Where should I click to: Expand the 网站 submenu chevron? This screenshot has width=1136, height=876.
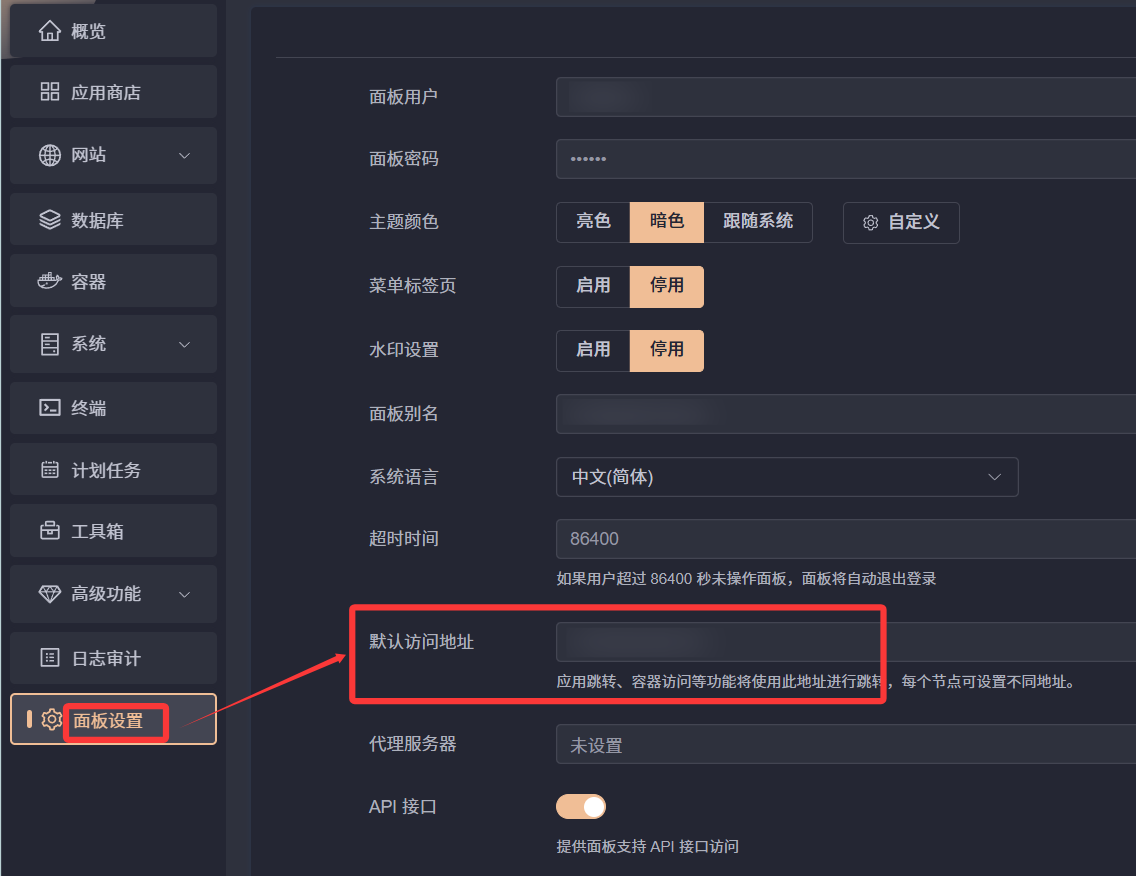pyautogui.click(x=184, y=155)
